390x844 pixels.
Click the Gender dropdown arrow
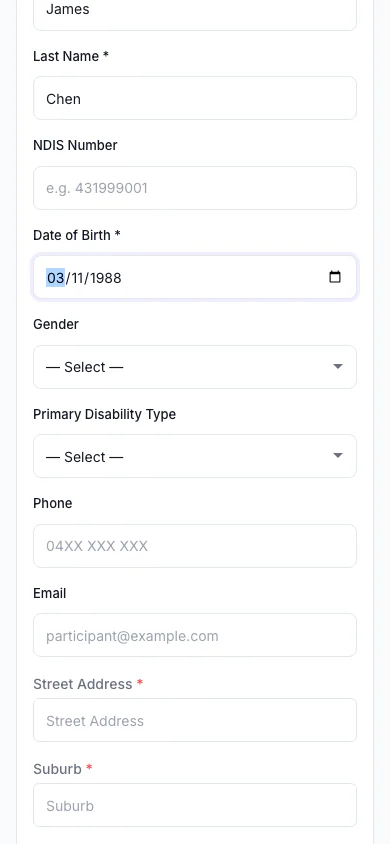tap(337, 367)
